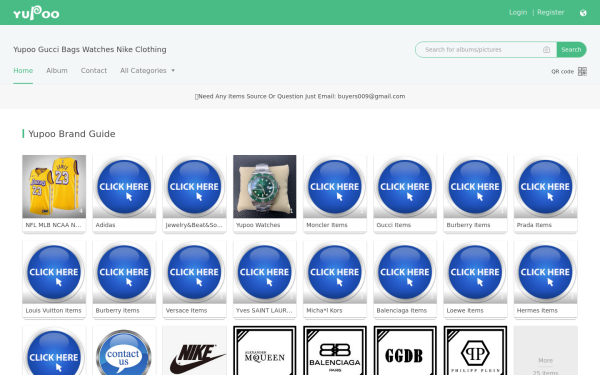Open the Yupoo Watches album thumbnail
Image resolution: width=600 pixels, height=375 pixels.
[x=264, y=187]
